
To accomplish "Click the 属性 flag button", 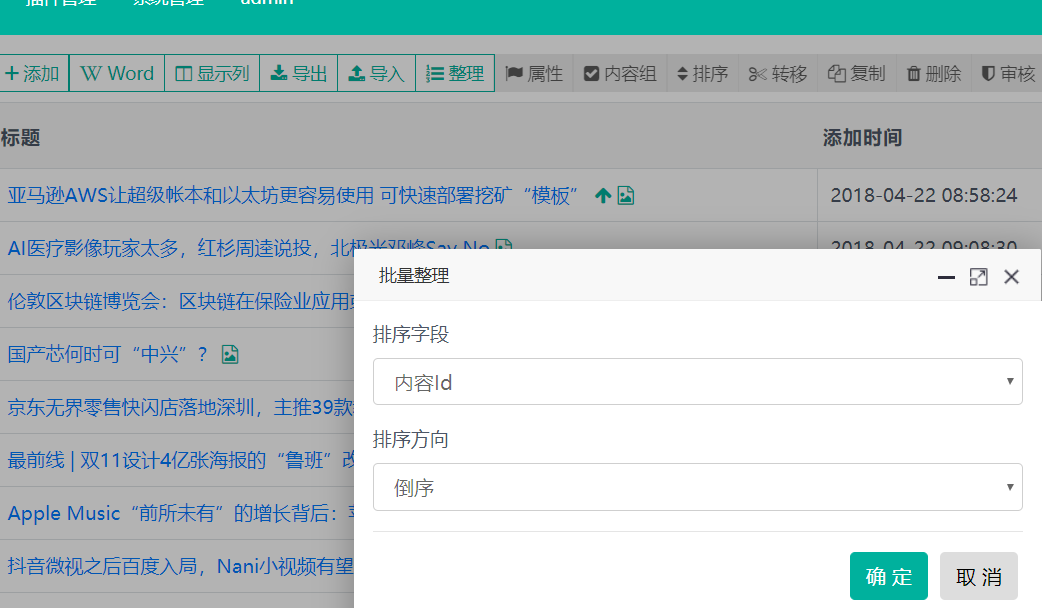I will click(x=534, y=73).
